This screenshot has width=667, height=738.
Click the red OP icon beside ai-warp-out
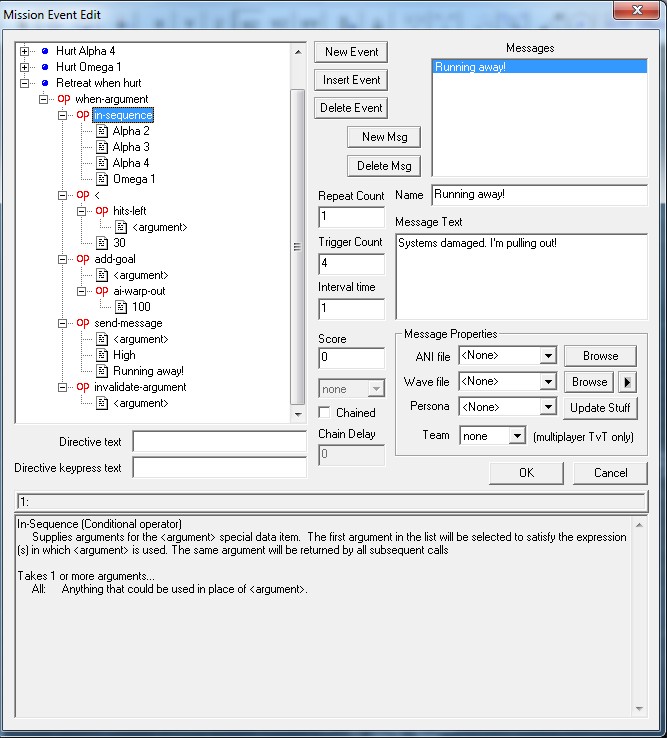click(101, 291)
